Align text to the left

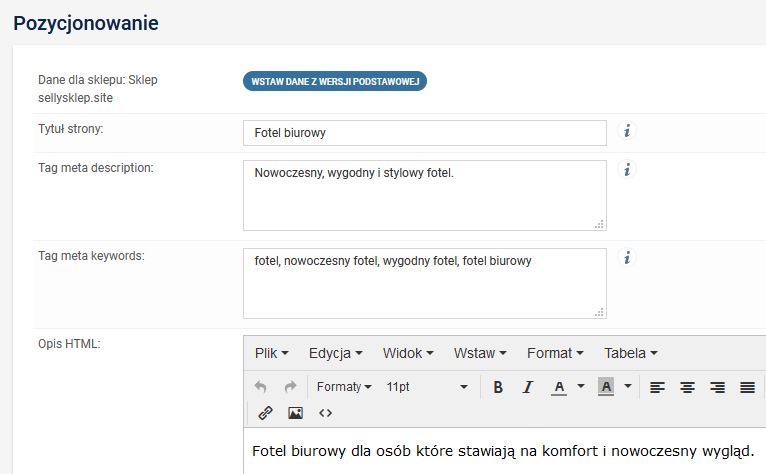point(657,387)
